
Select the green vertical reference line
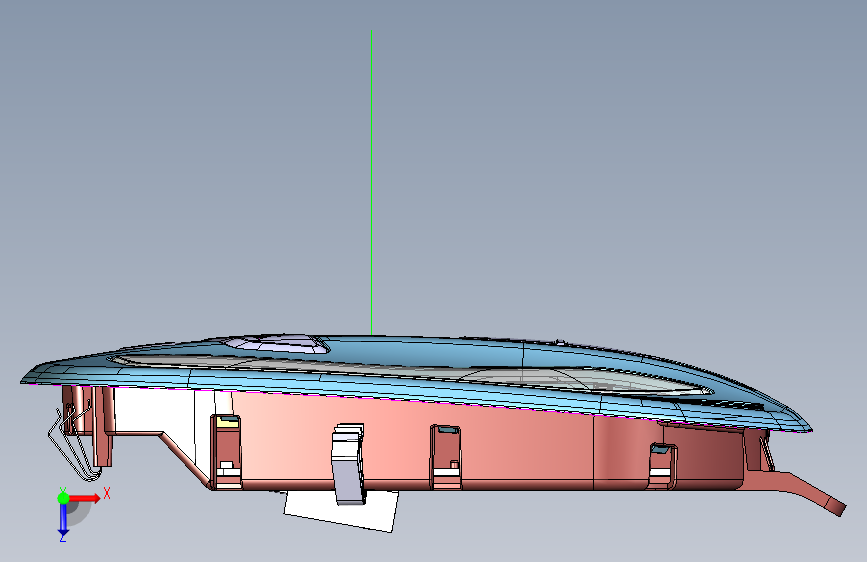[372, 183]
